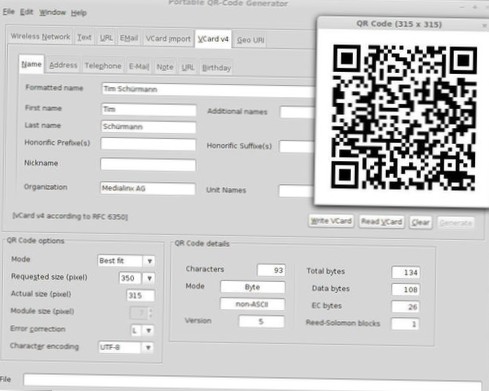The image size is (489, 391).
Task: Switch to the Text tab
Action: click(x=84, y=37)
